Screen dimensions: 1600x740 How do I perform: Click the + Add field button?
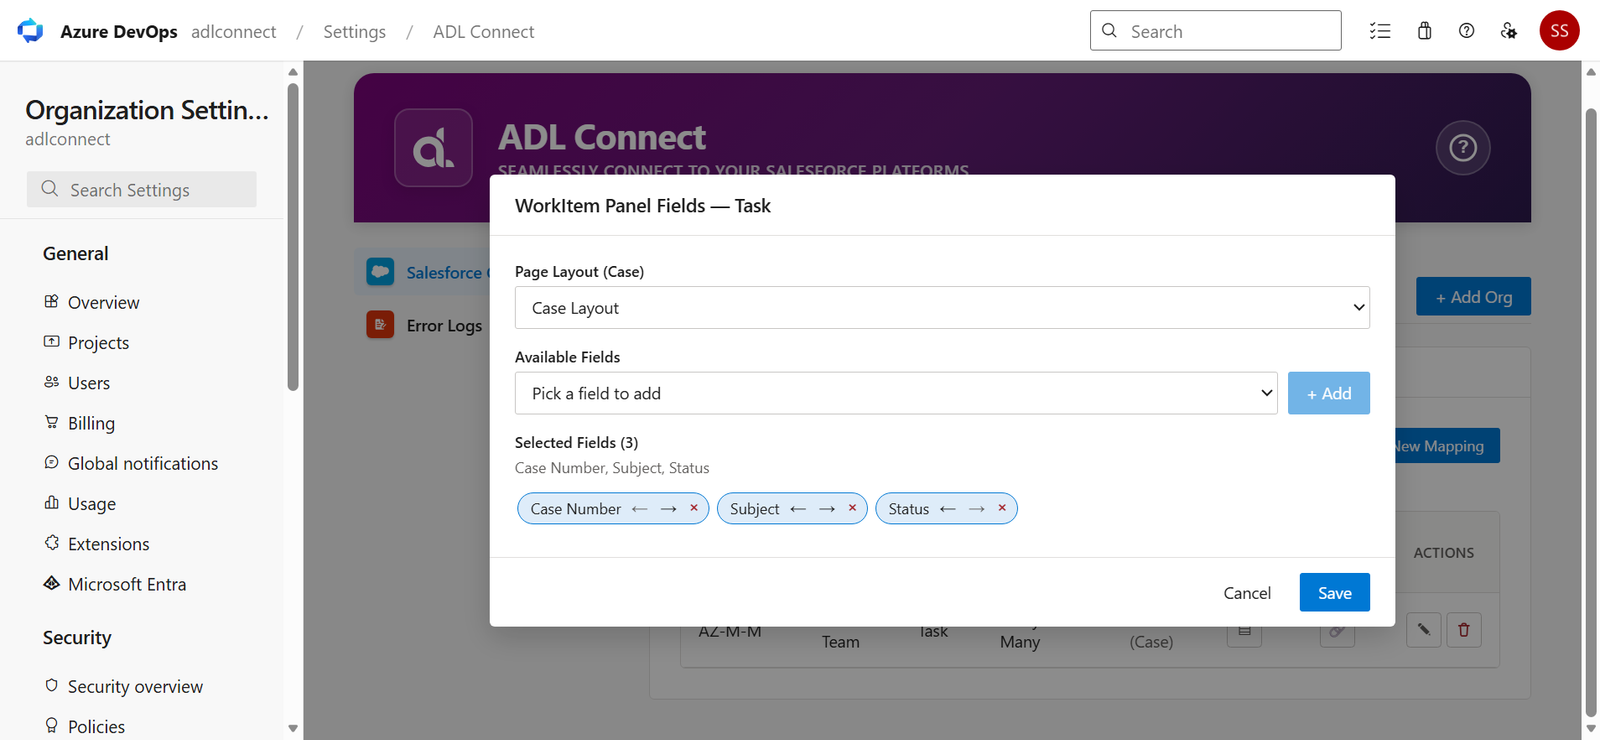coord(1329,393)
